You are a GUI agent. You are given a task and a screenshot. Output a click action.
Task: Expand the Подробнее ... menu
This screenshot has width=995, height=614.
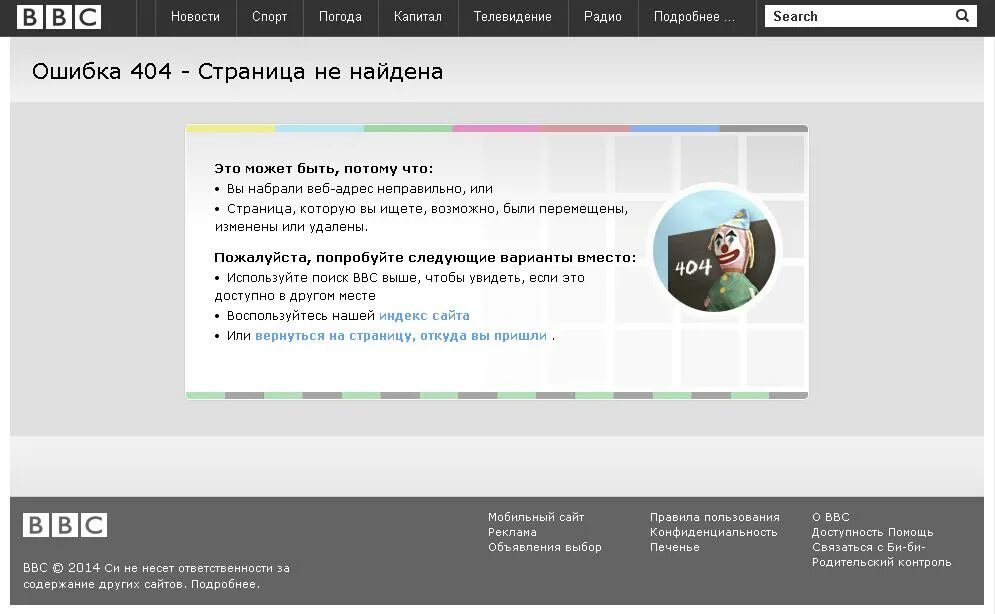pyautogui.click(x=694, y=17)
